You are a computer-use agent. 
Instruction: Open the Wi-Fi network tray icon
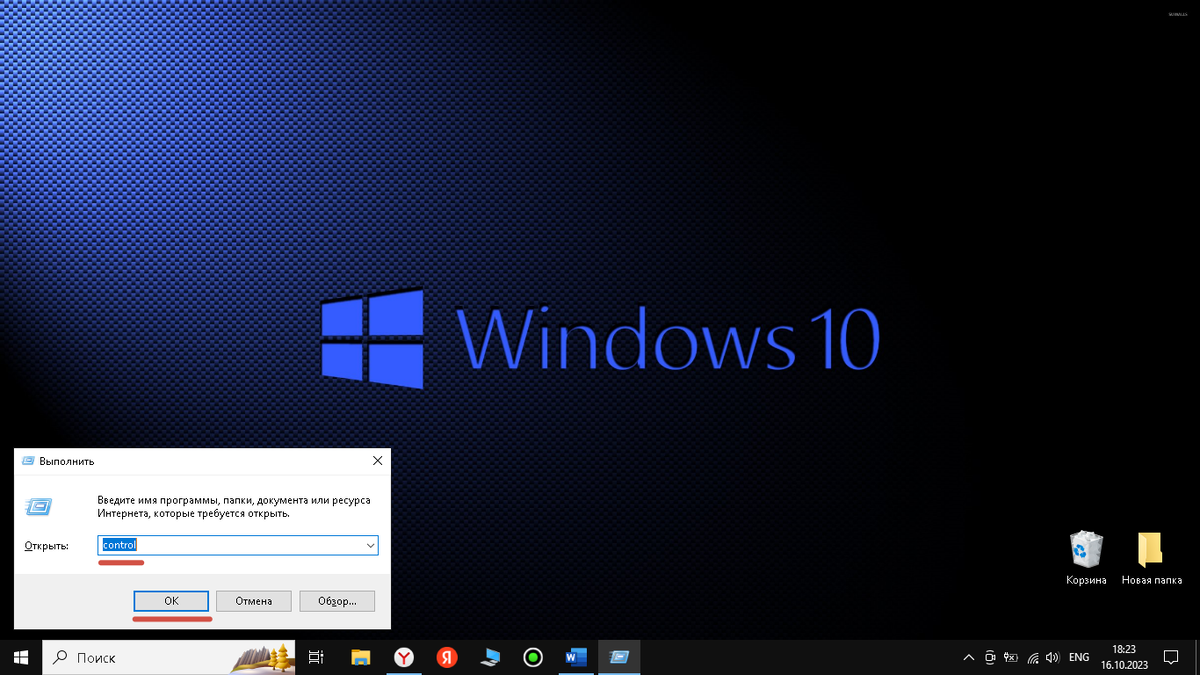pyautogui.click(x=1032, y=658)
